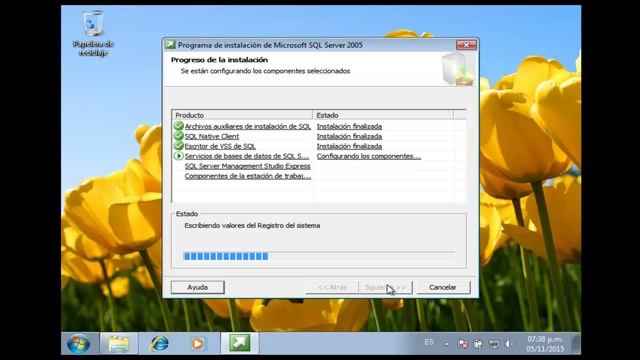Open Windows Media Player taskbar icon
This screenshot has height=360, width=640.
pyautogui.click(x=198, y=344)
